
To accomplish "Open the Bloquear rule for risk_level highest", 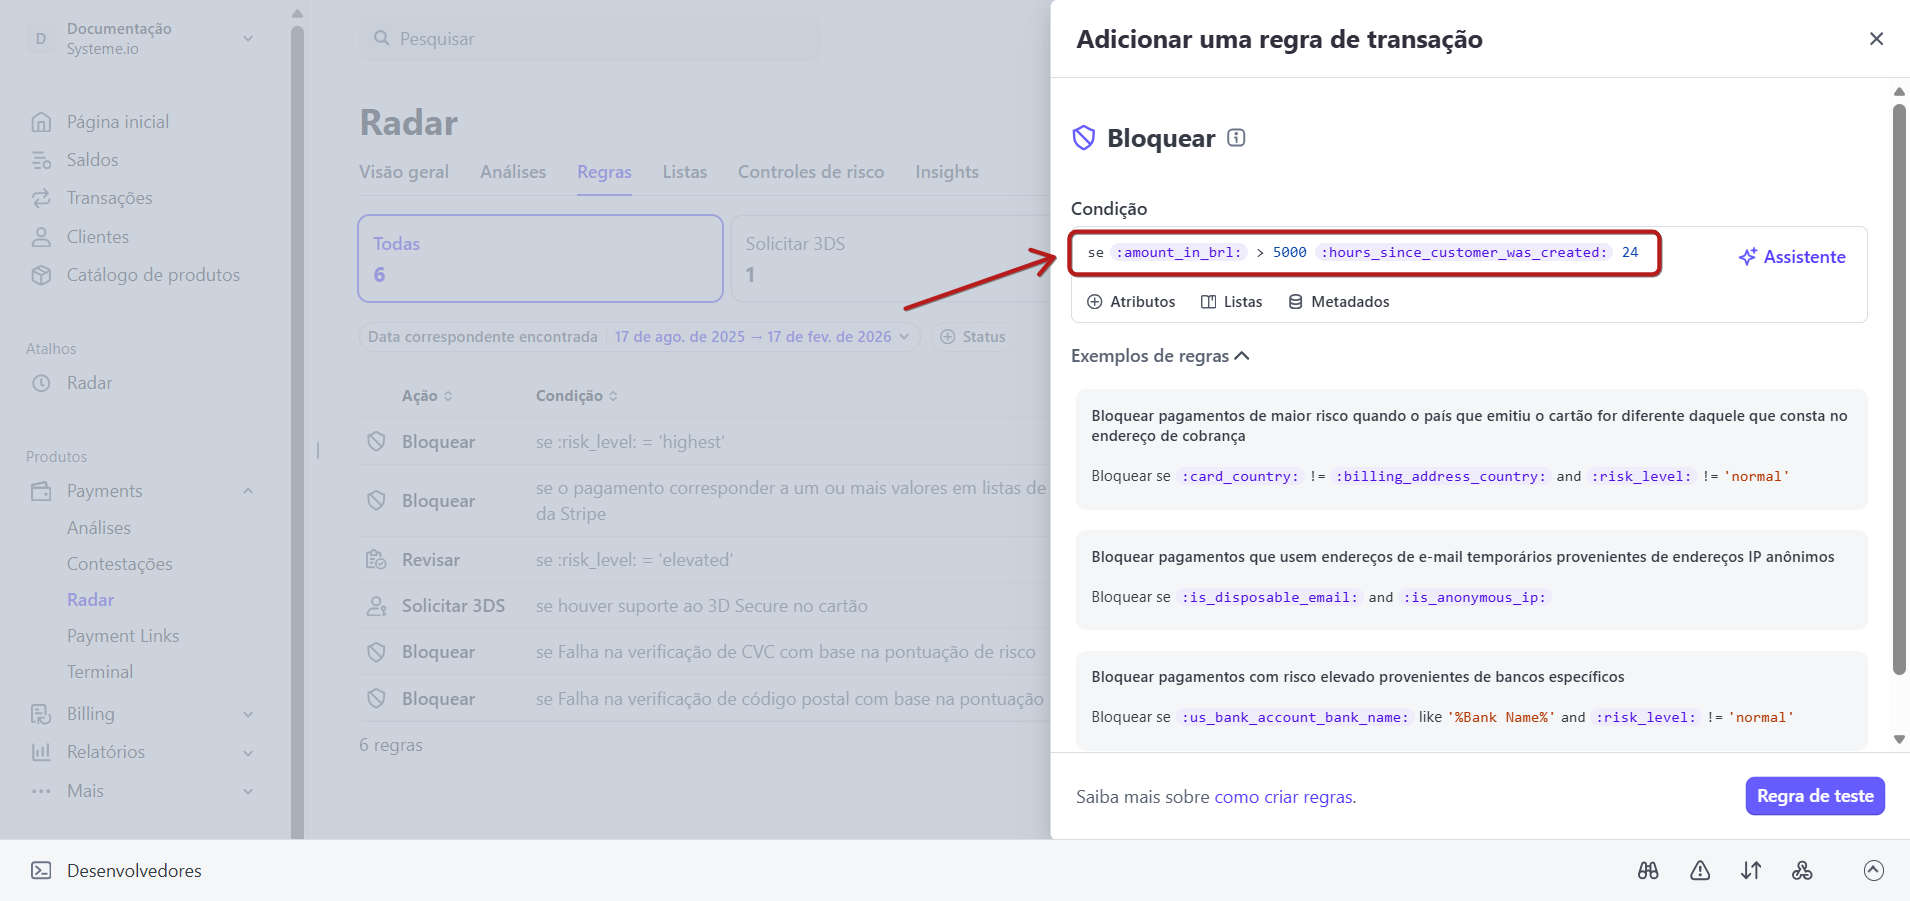I will click(705, 442).
